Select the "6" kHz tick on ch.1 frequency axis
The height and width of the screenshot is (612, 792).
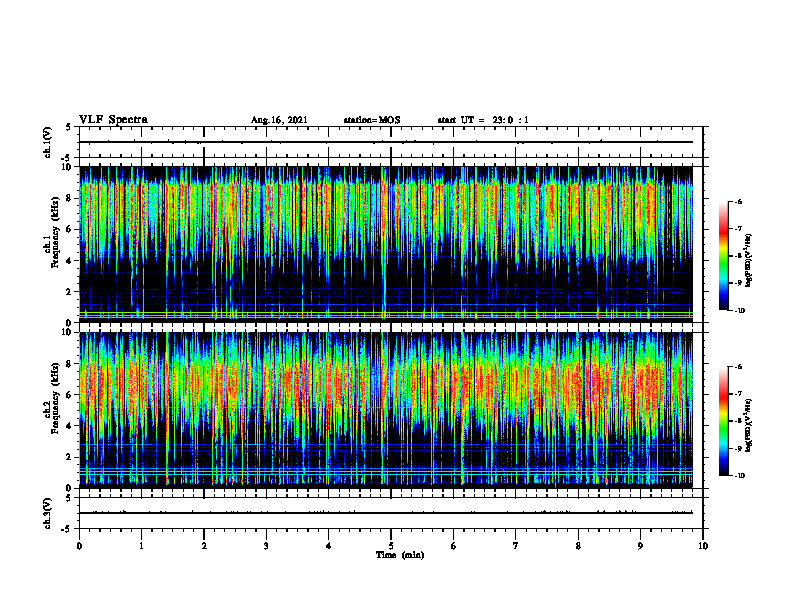pyautogui.click(x=69, y=230)
